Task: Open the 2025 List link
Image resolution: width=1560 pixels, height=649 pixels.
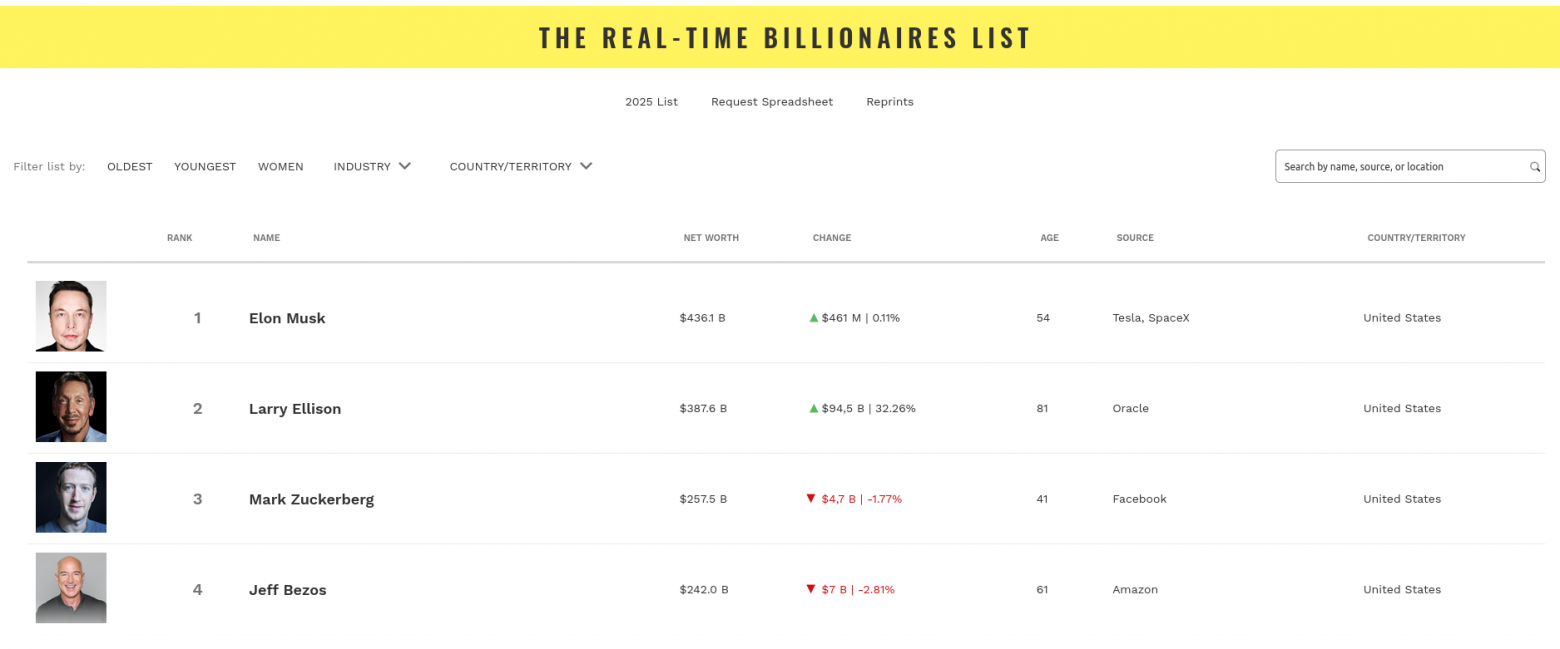Action: click(651, 102)
